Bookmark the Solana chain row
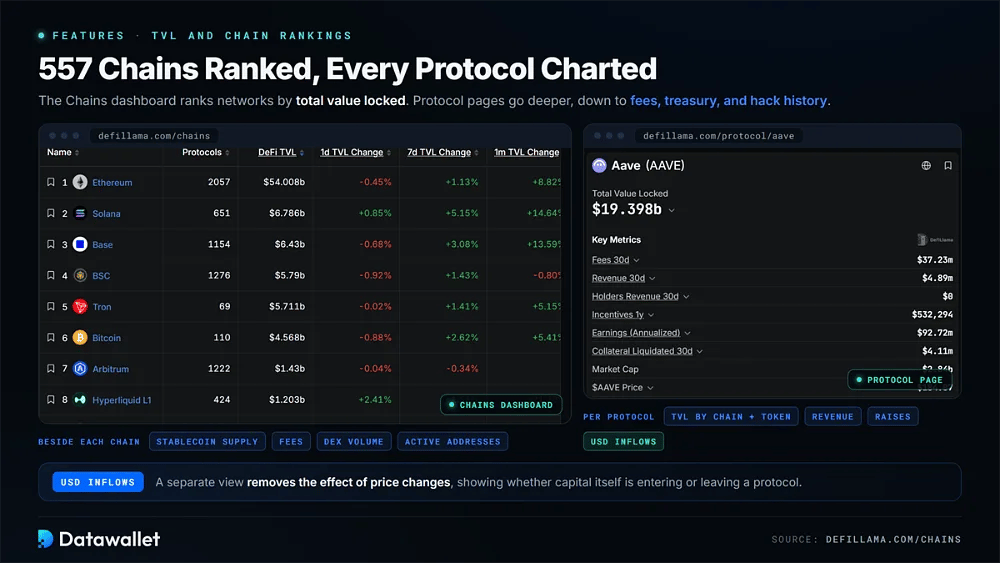This screenshot has height=563, width=1000. [x=50, y=214]
